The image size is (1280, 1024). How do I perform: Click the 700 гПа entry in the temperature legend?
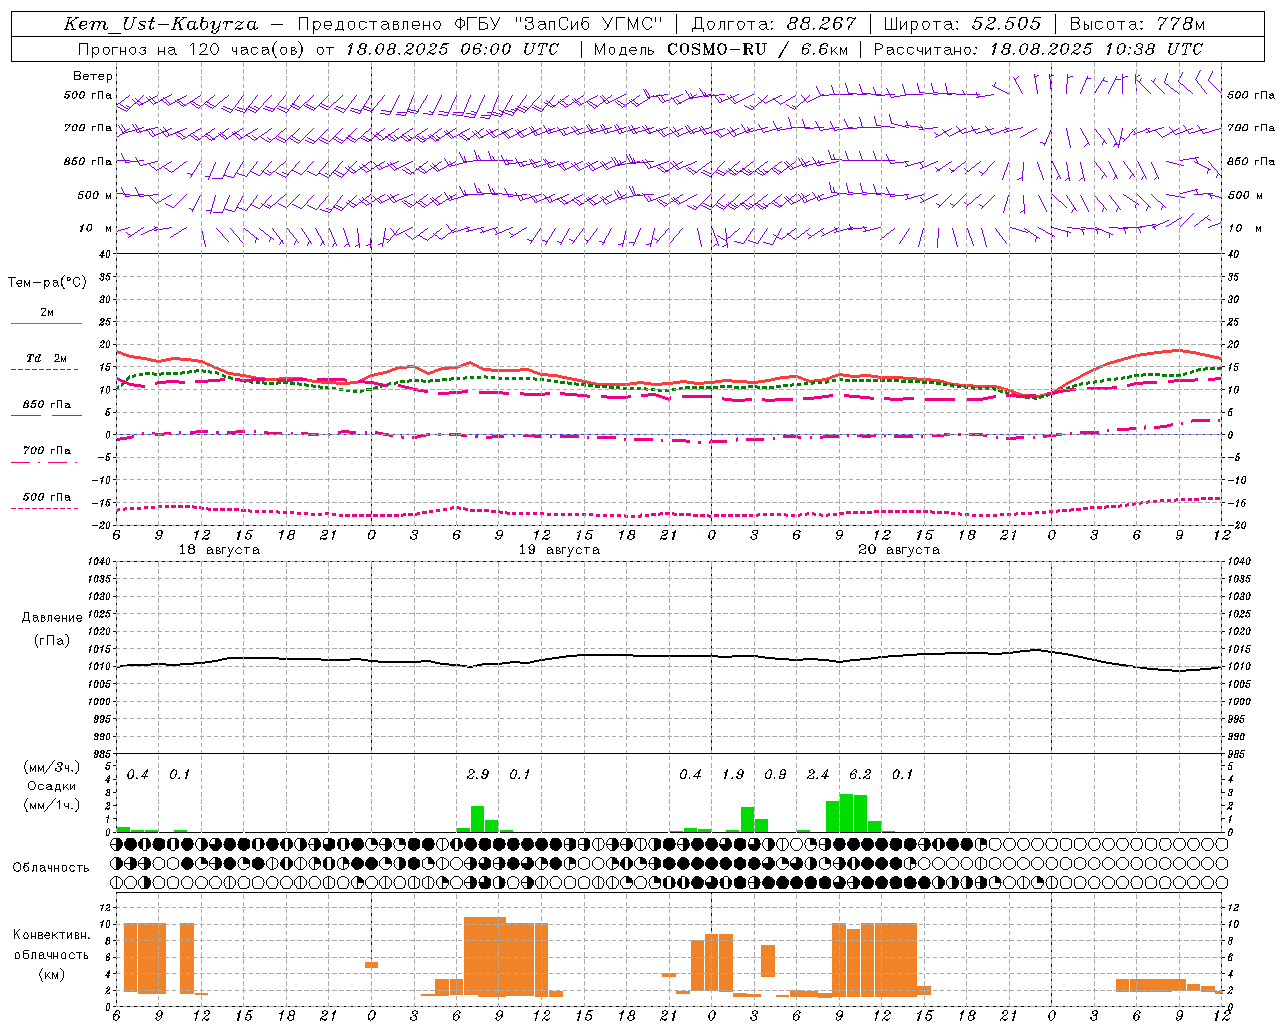click(x=46, y=450)
